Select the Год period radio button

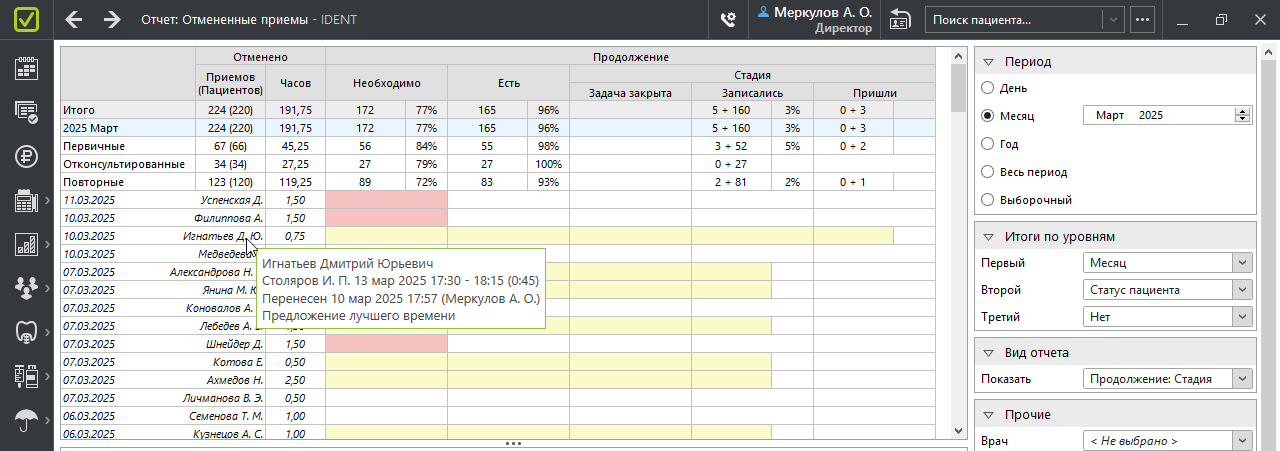[x=988, y=144]
